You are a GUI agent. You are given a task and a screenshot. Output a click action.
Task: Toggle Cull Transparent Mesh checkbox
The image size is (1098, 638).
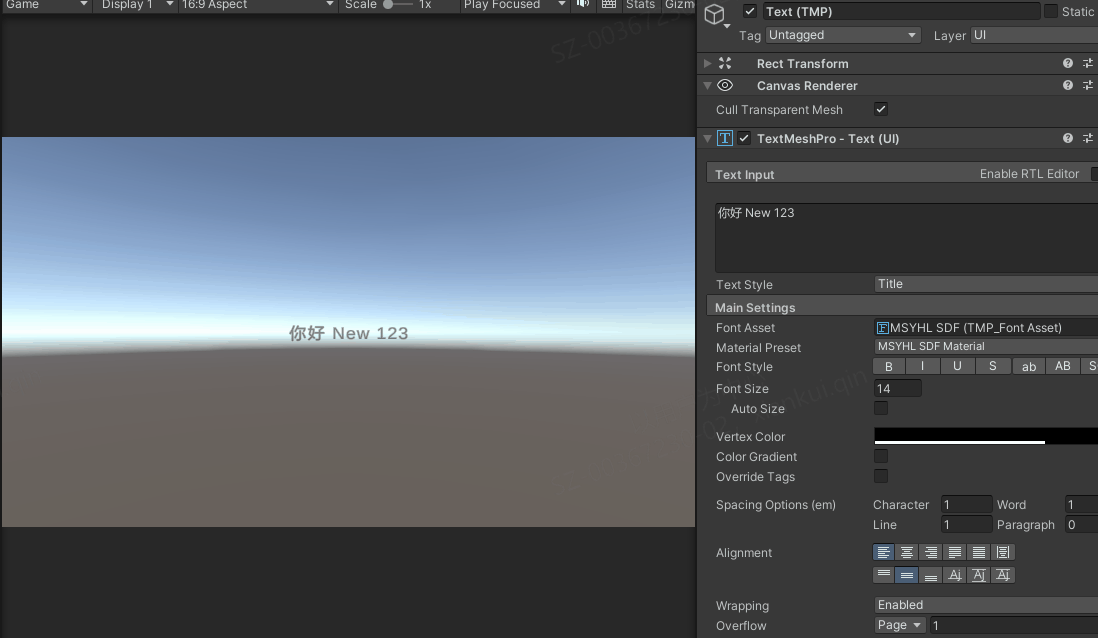pyautogui.click(x=881, y=109)
